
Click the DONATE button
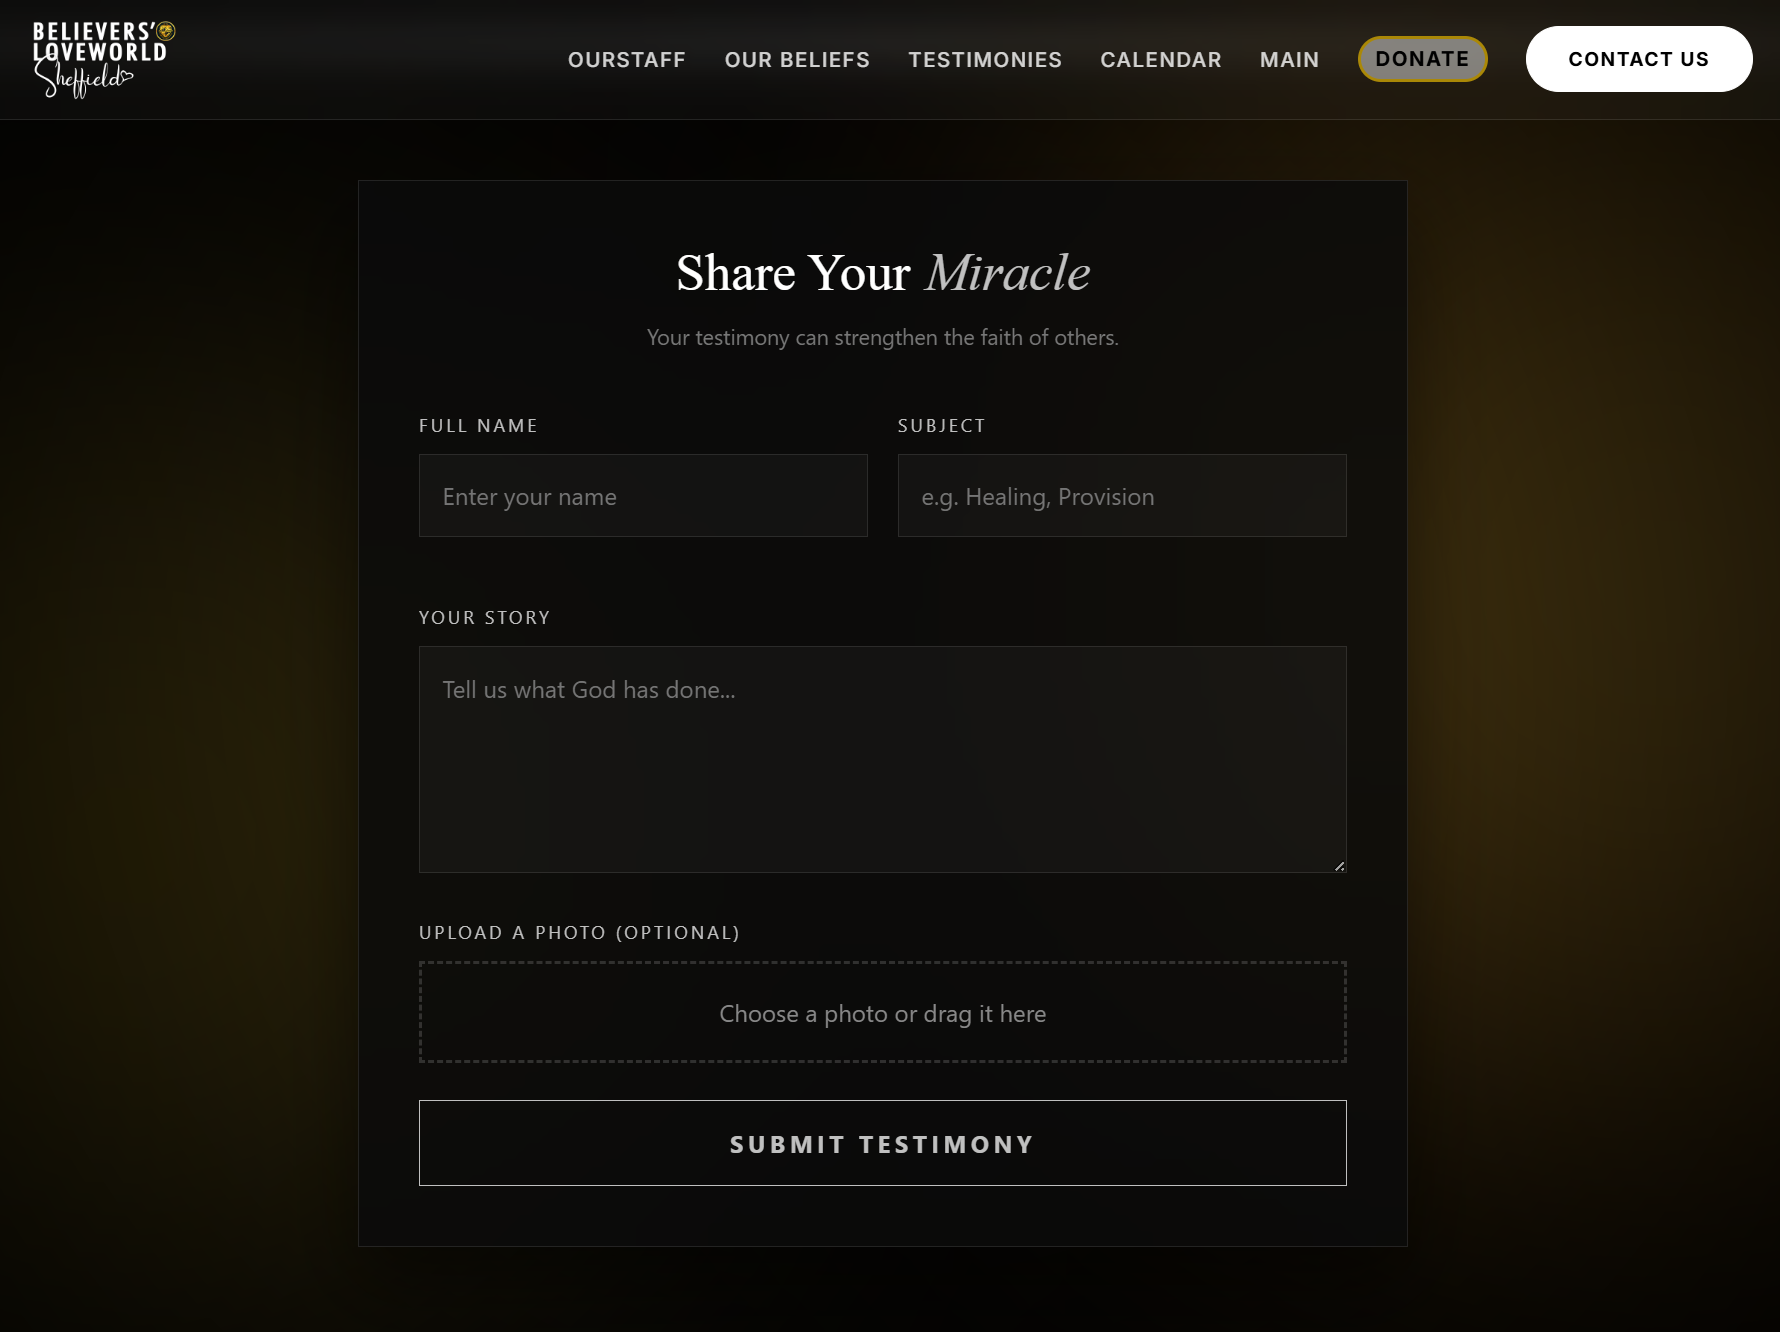point(1422,59)
